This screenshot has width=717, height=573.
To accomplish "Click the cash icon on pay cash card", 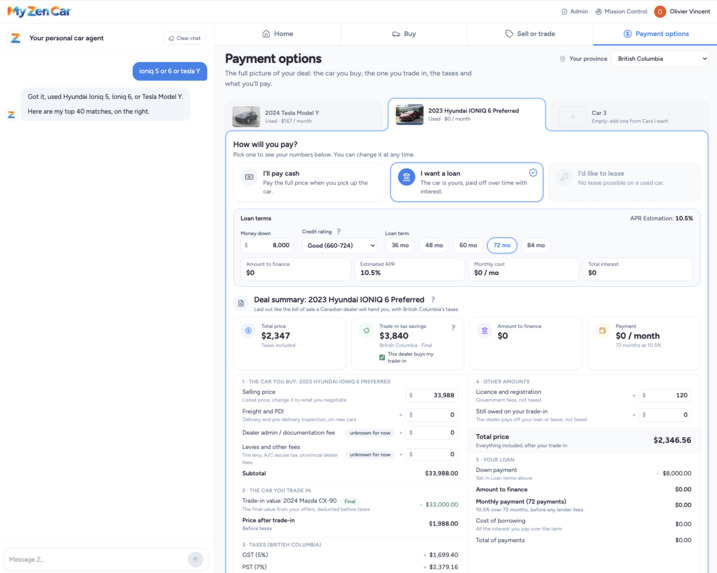I will 249,177.
